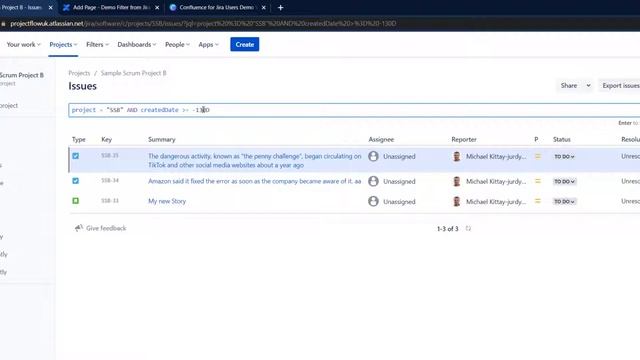This screenshot has height=360, width=640.
Task: Open issue key SSB-34
Action: pos(110,180)
